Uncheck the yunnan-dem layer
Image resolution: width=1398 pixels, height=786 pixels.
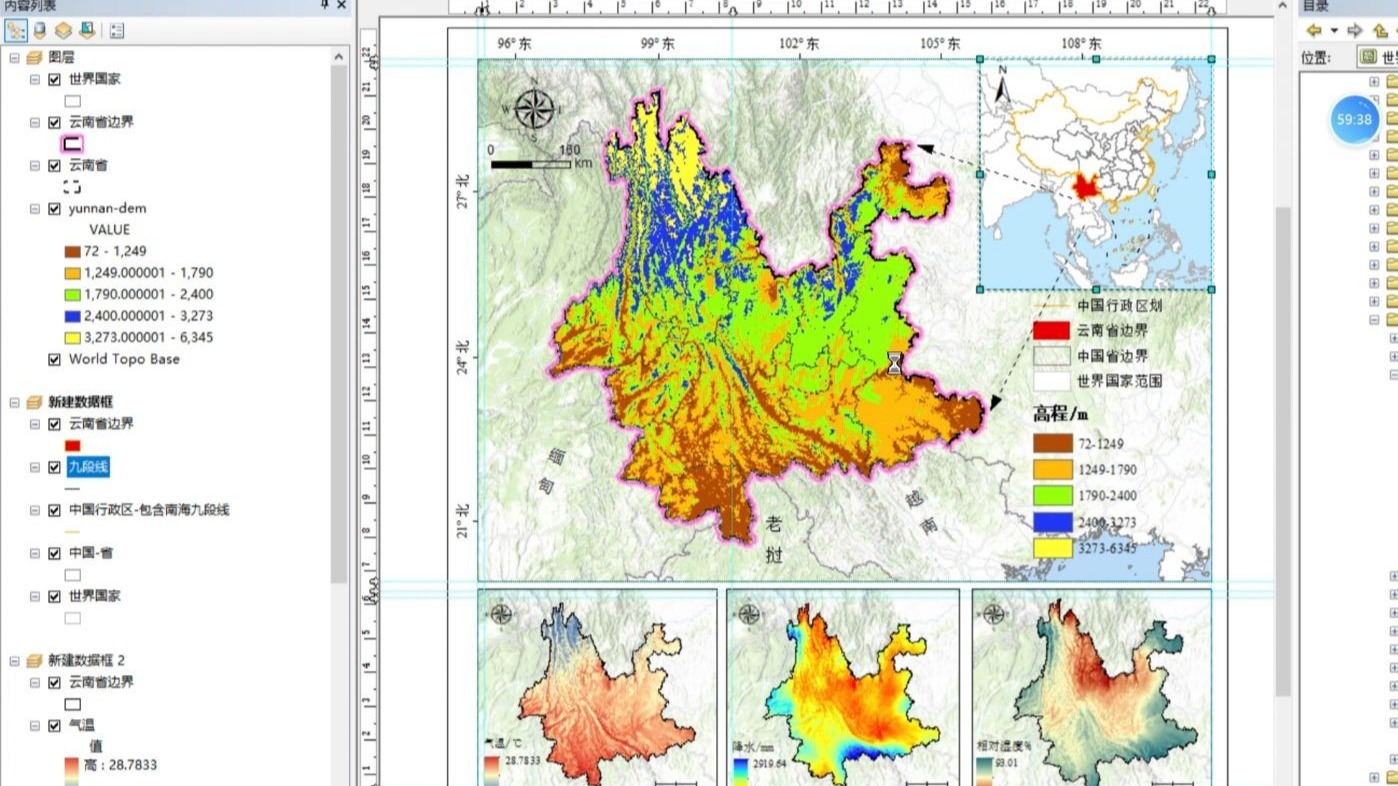(x=53, y=208)
